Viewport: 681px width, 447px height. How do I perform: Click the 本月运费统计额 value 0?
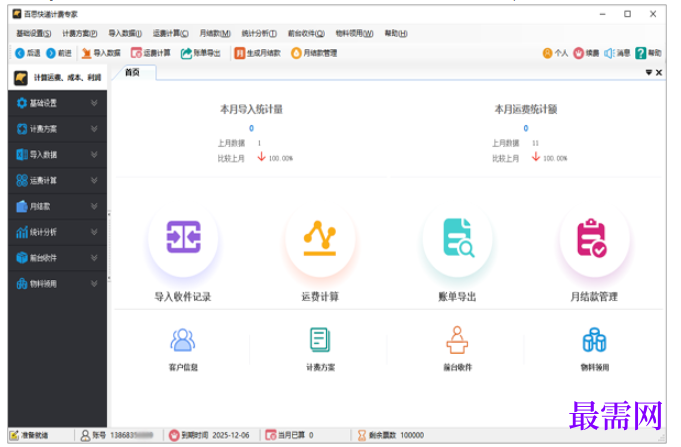point(526,128)
